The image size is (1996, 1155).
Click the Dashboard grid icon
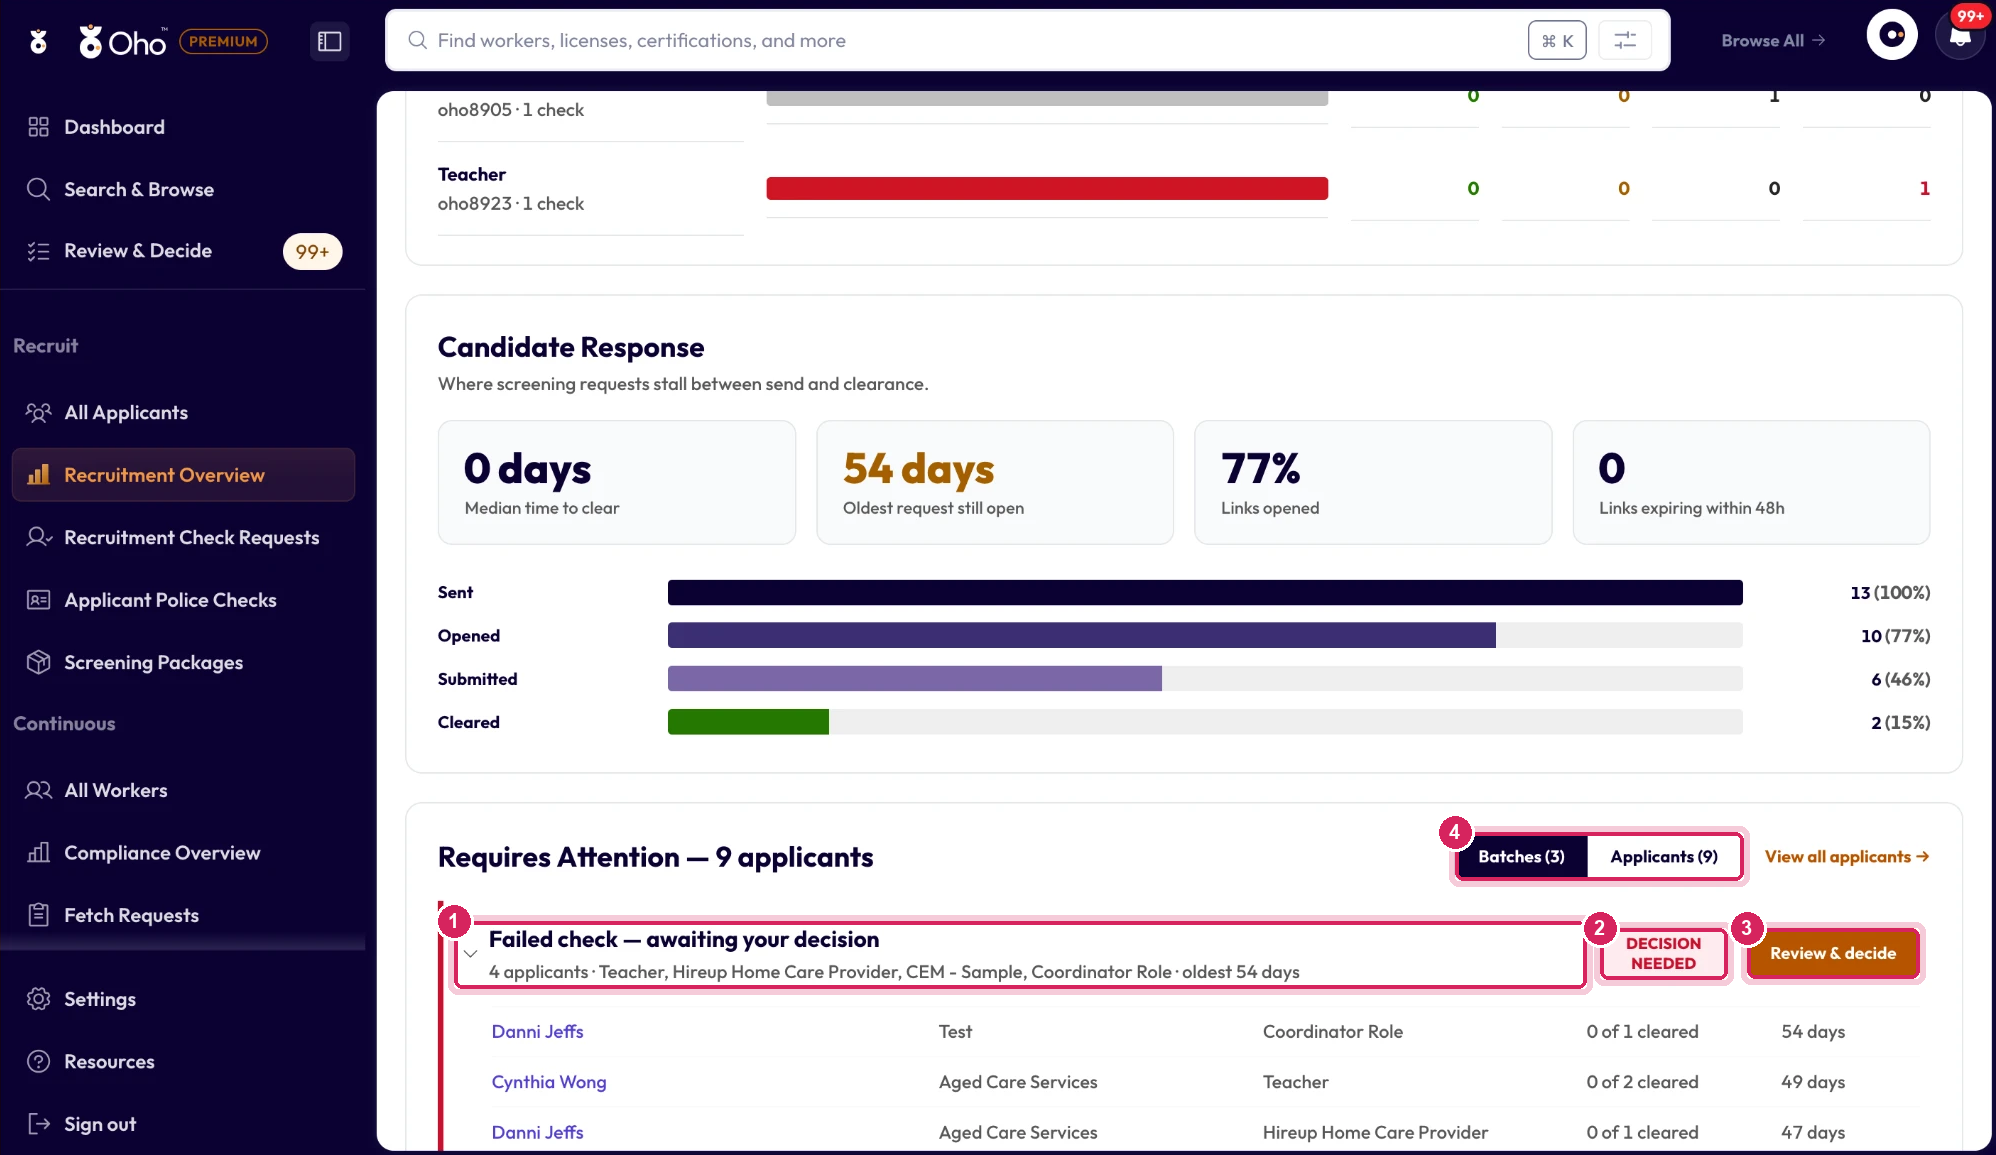tap(38, 127)
